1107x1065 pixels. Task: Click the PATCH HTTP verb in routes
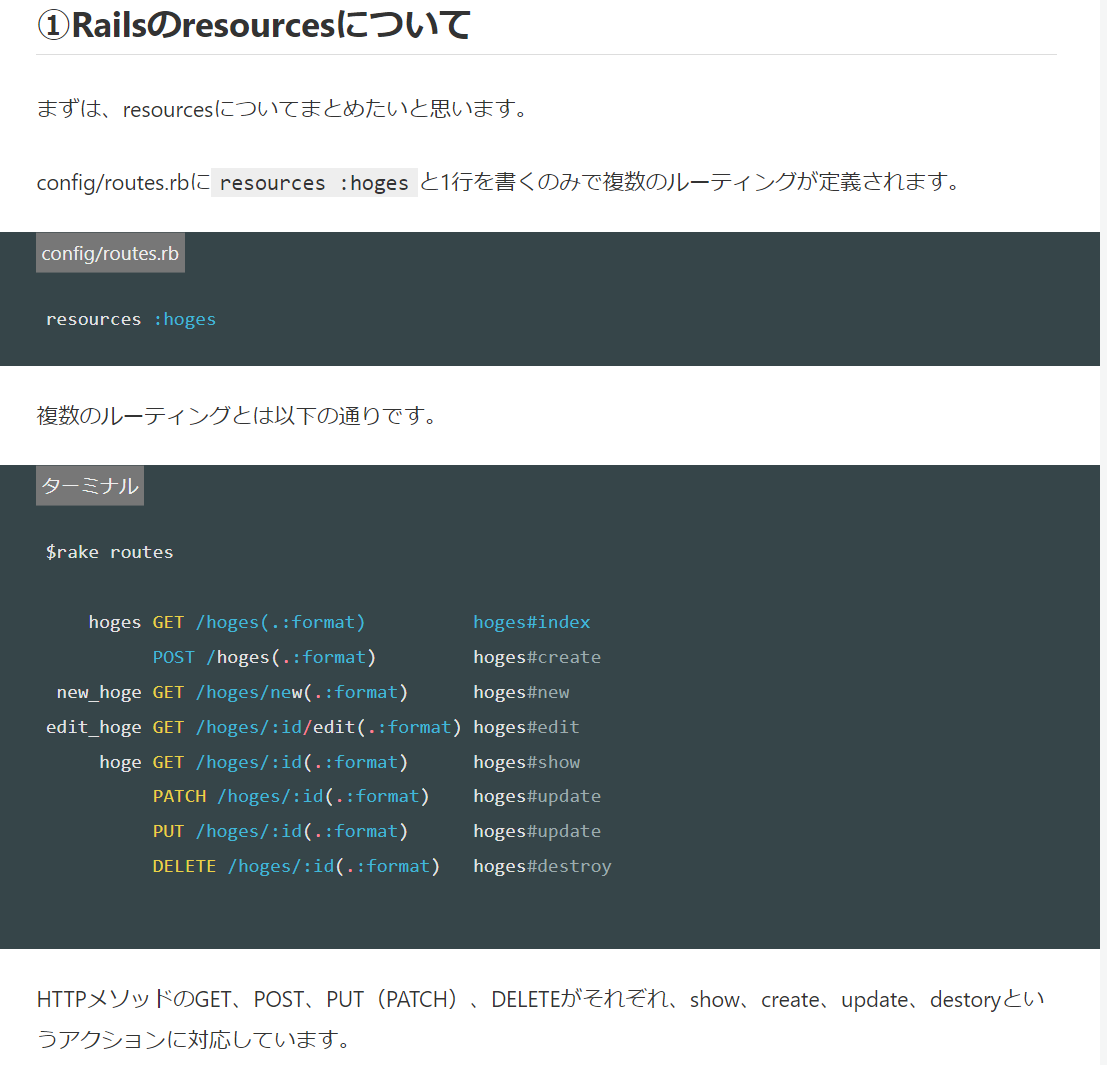pyautogui.click(x=179, y=796)
